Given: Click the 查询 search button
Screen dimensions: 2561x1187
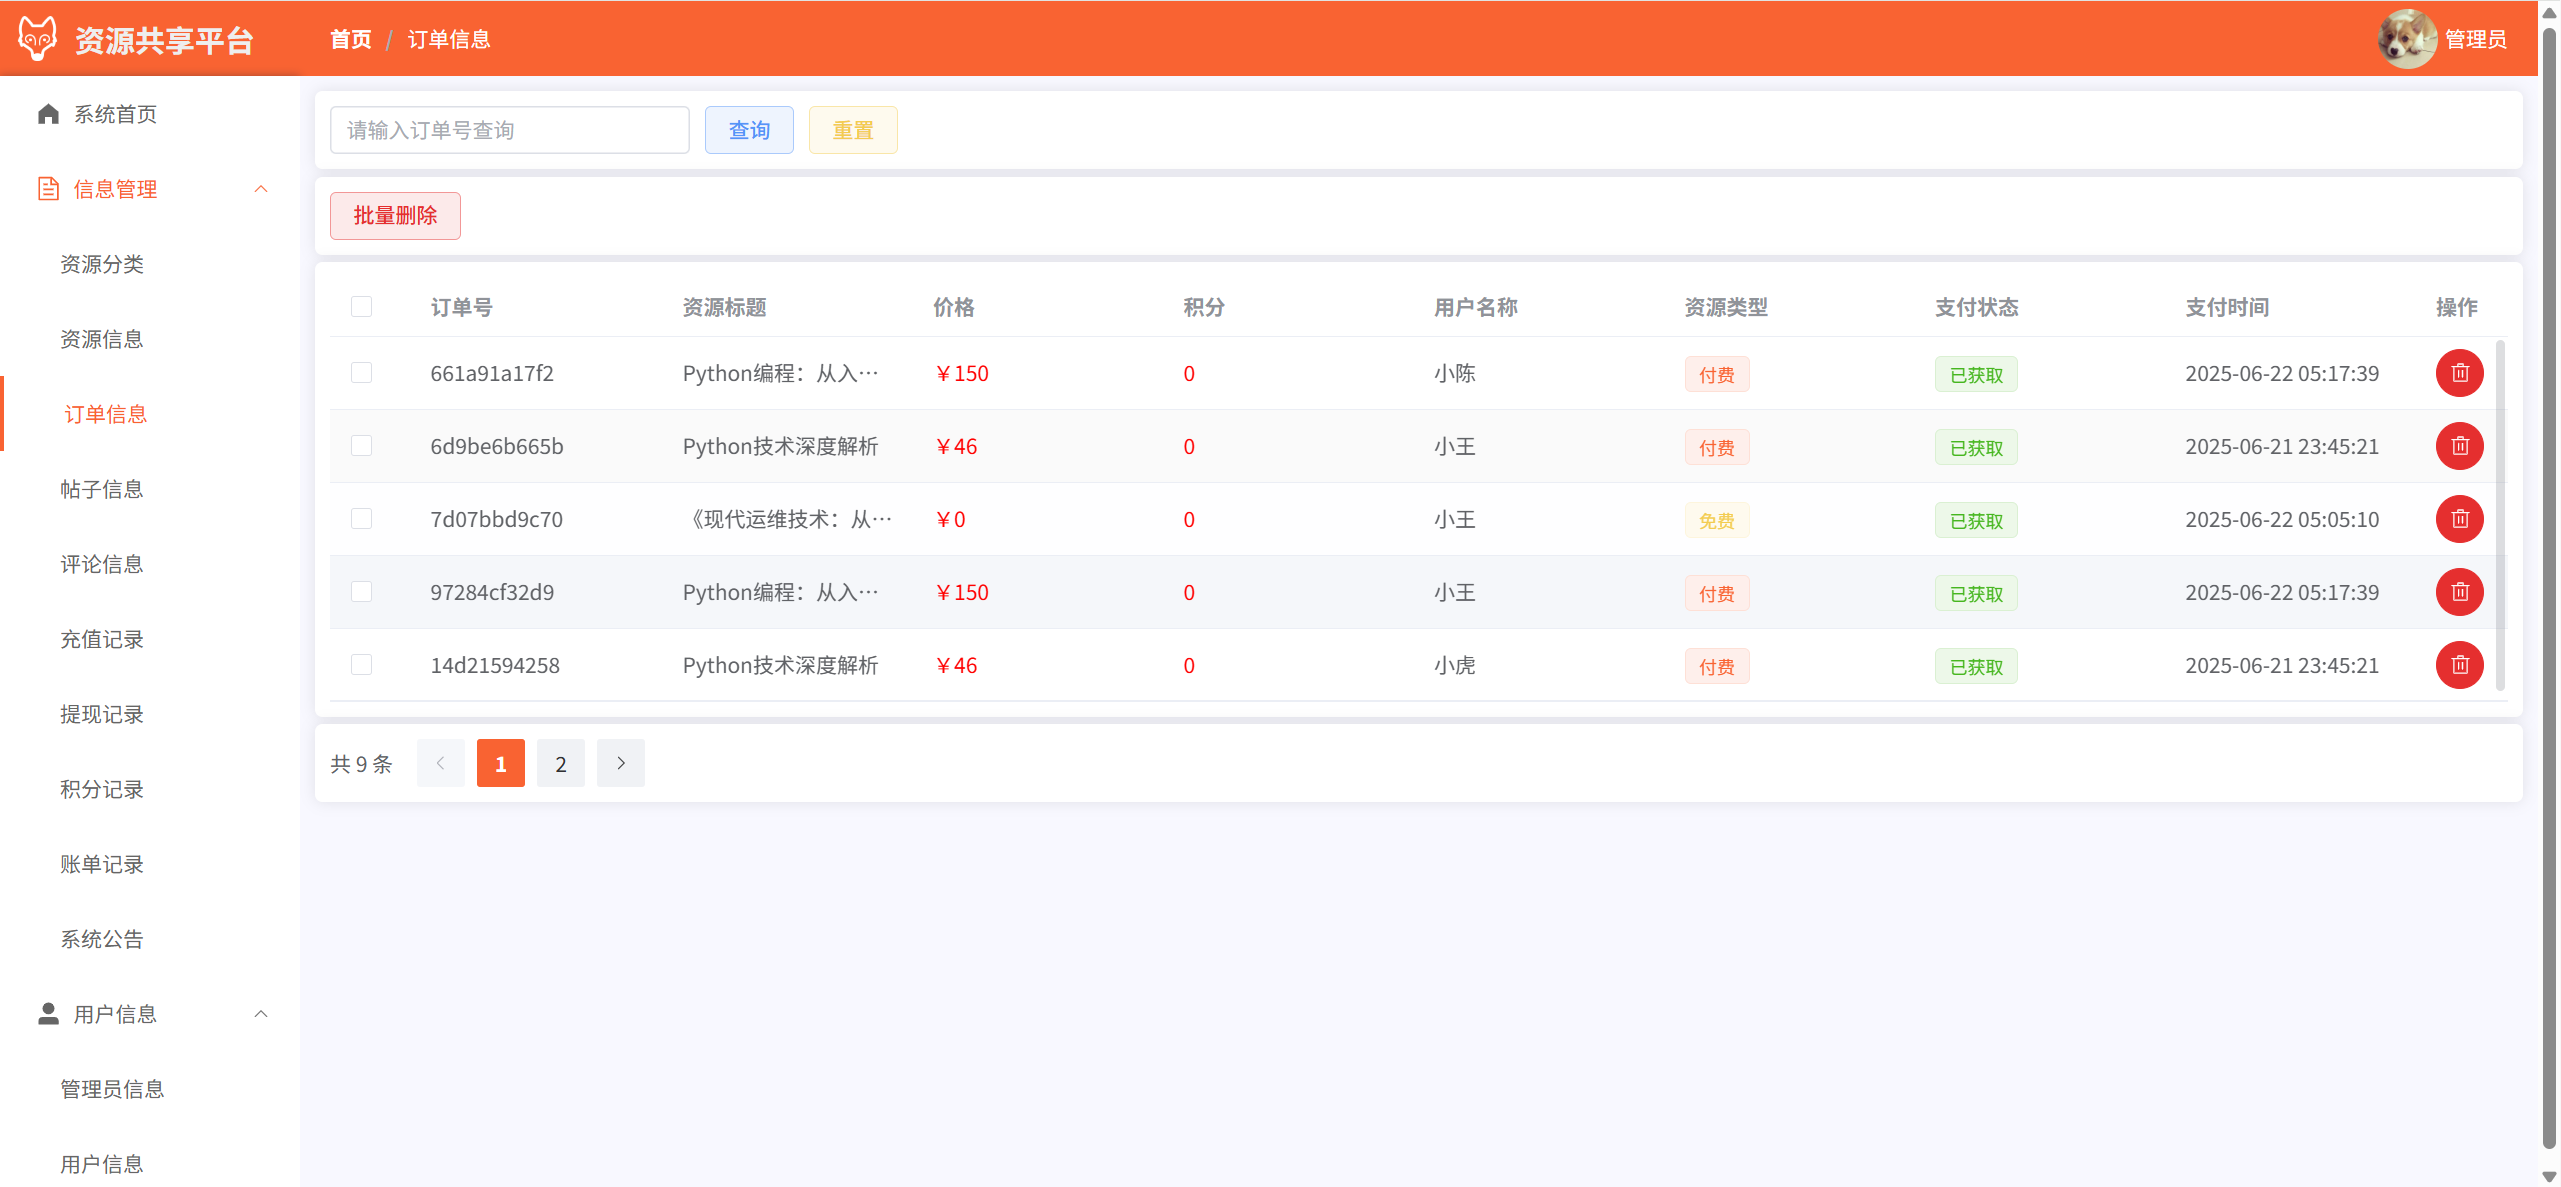Looking at the screenshot, I should (x=748, y=130).
